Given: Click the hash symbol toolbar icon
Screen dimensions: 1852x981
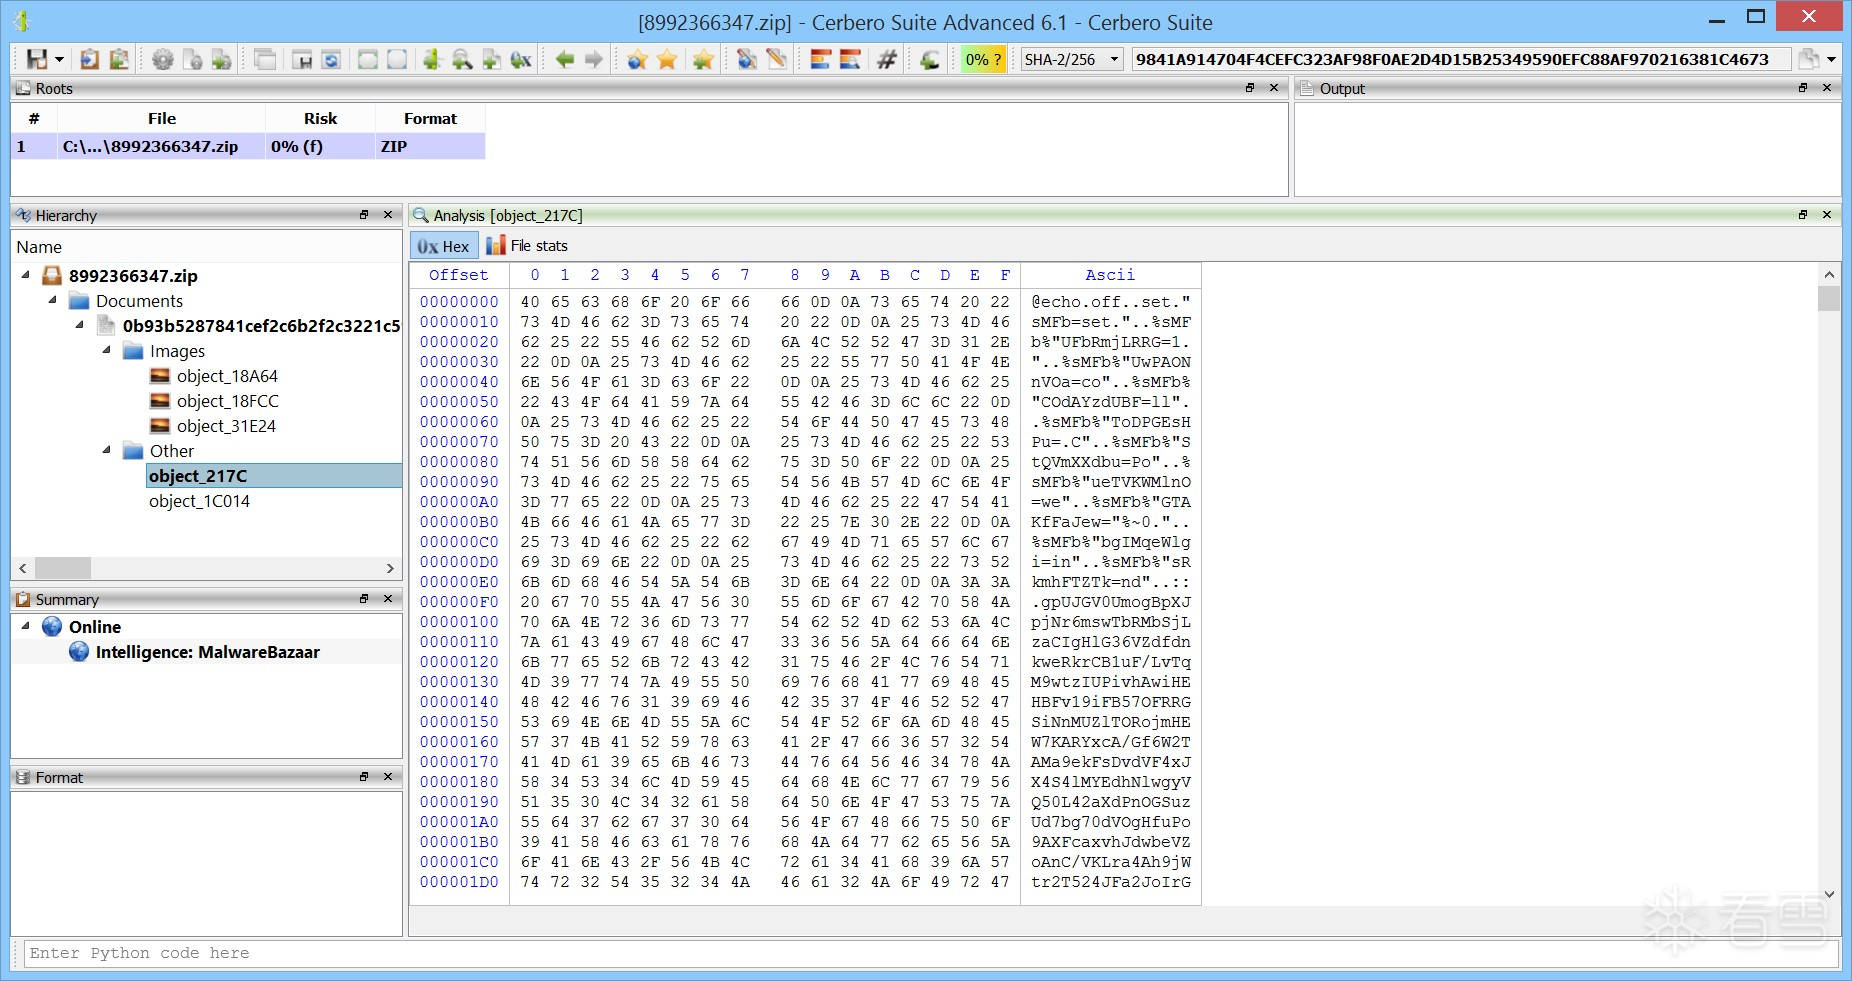Looking at the screenshot, I should pos(886,60).
